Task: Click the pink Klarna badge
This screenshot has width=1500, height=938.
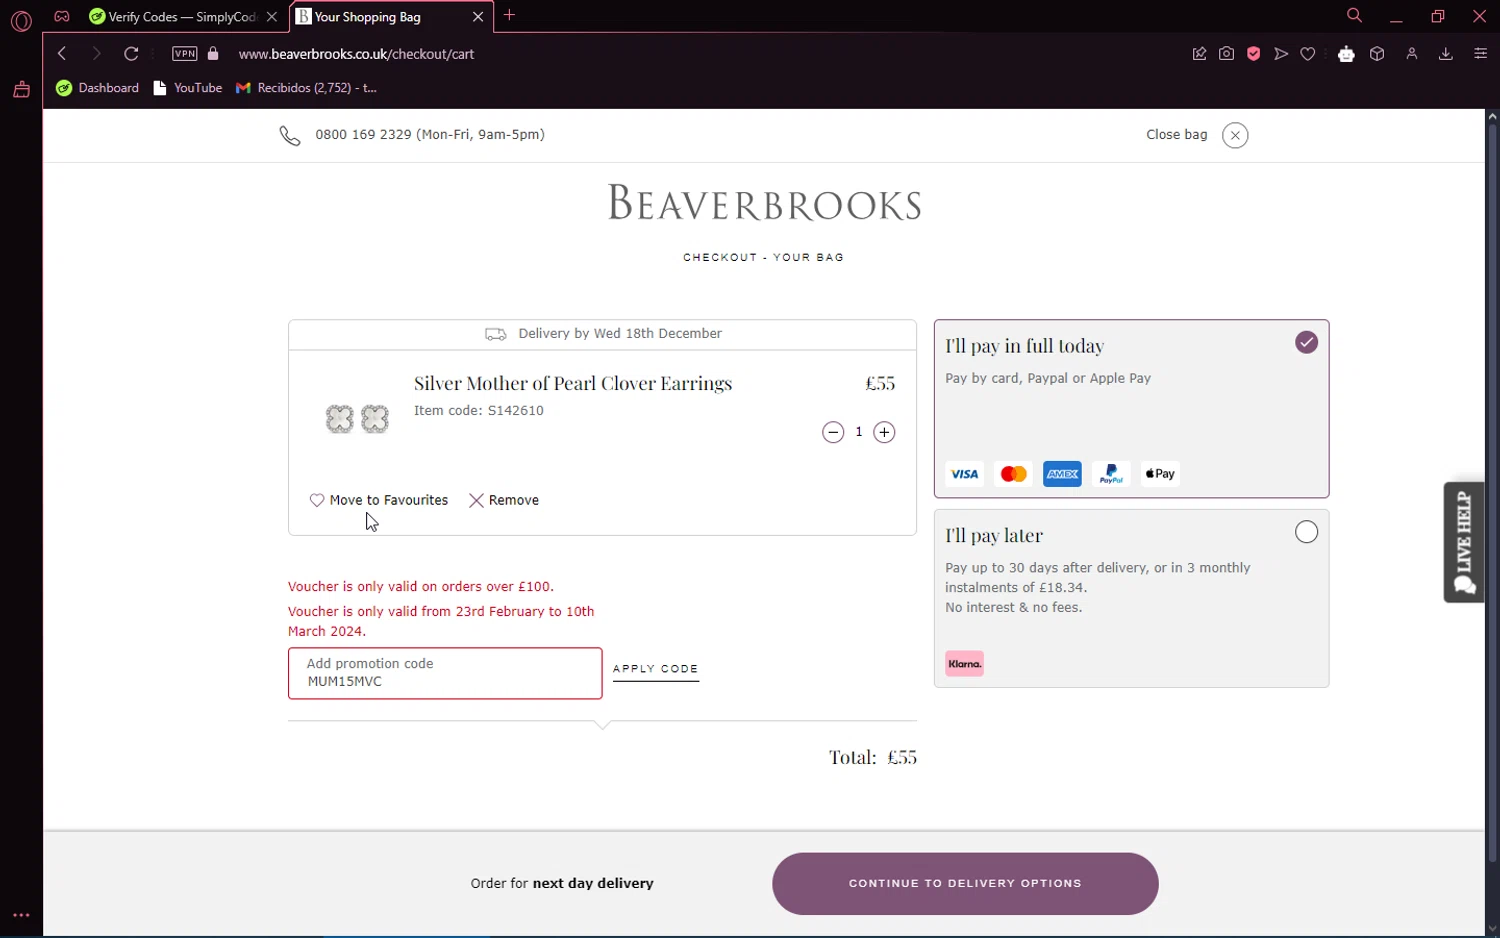Action: 964,664
